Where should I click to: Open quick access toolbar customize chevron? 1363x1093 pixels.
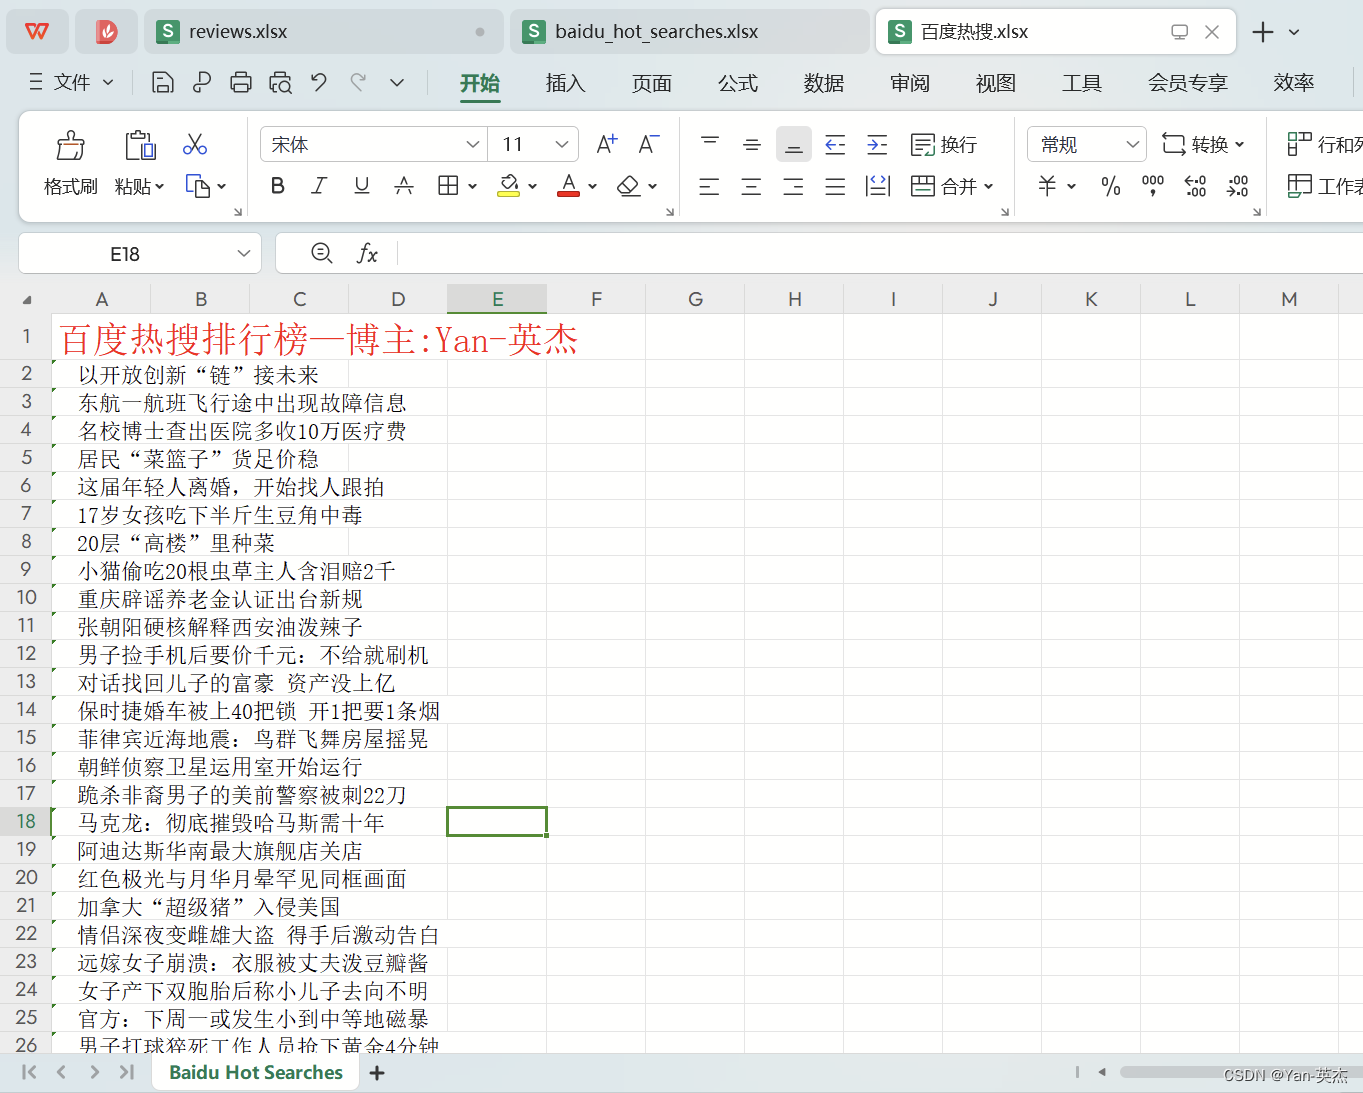pyautogui.click(x=397, y=83)
